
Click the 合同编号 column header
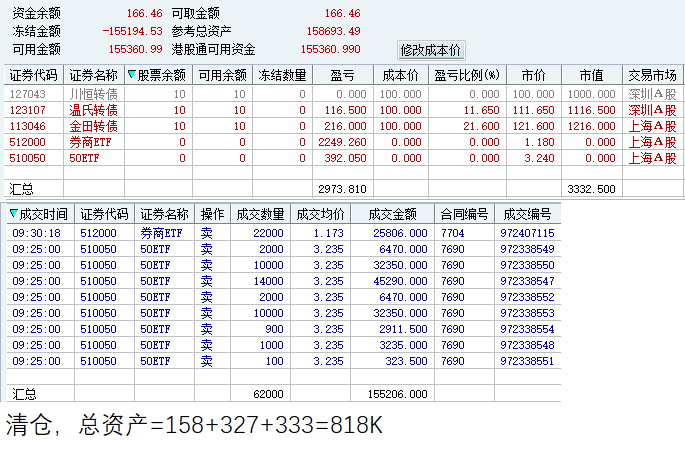point(464,214)
